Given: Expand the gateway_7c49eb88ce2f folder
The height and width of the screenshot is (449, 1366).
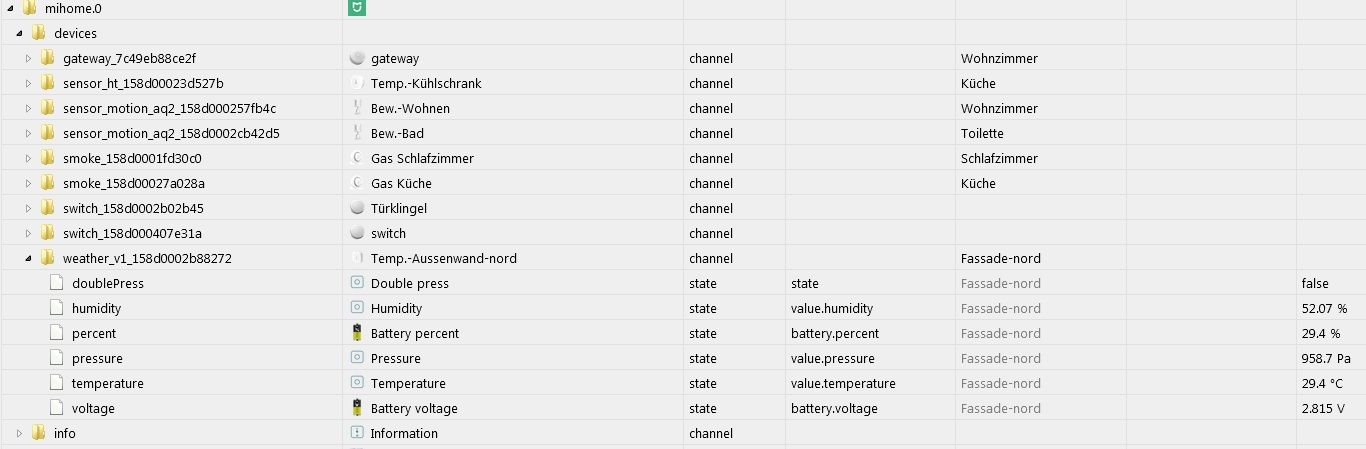Looking at the screenshot, I should [x=29, y=58].
